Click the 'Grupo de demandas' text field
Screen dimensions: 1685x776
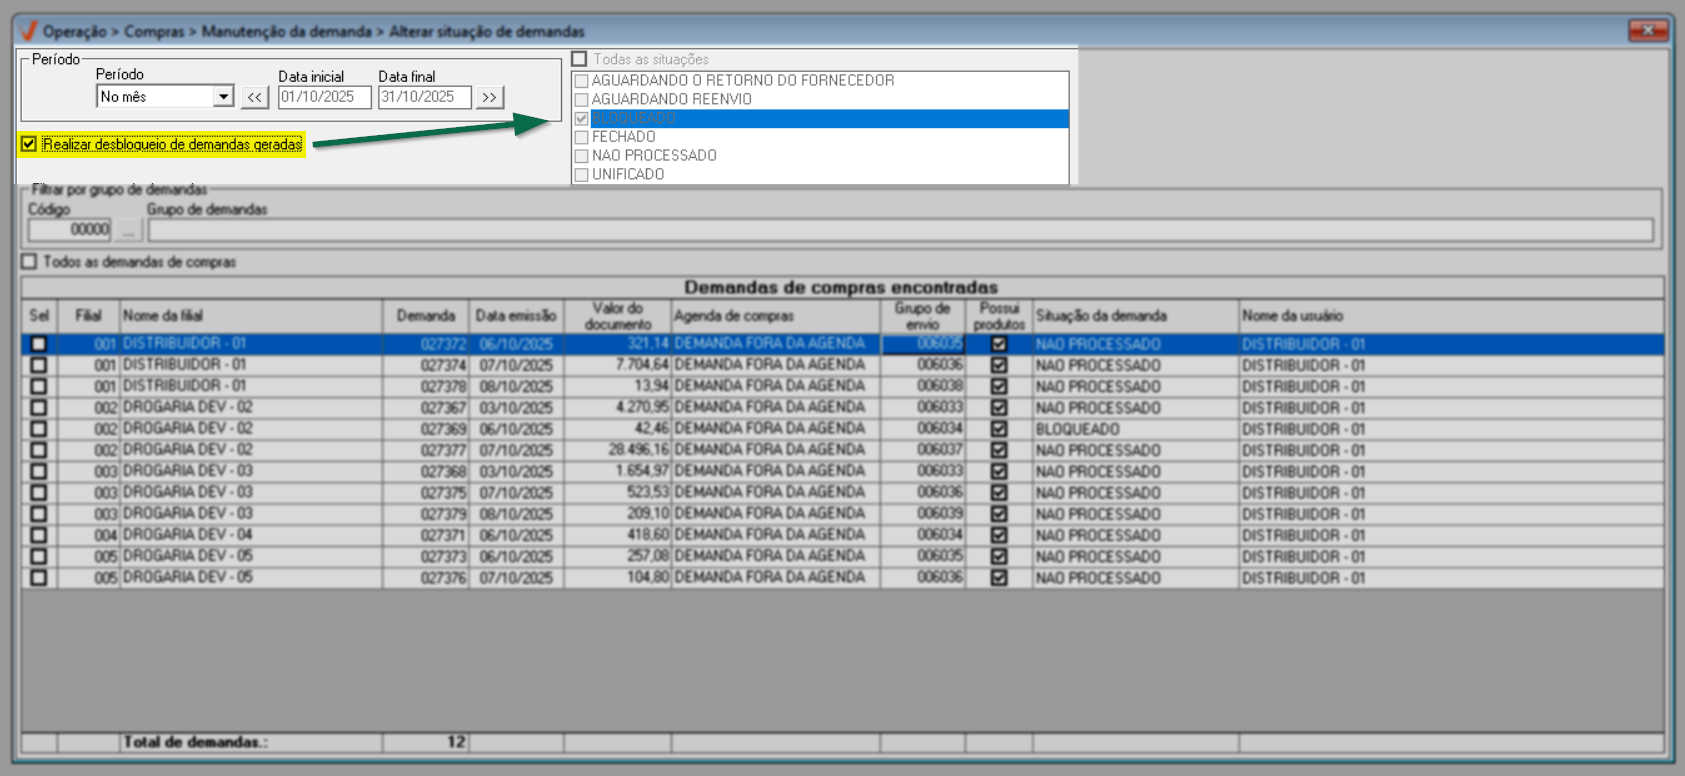point(900,230)
